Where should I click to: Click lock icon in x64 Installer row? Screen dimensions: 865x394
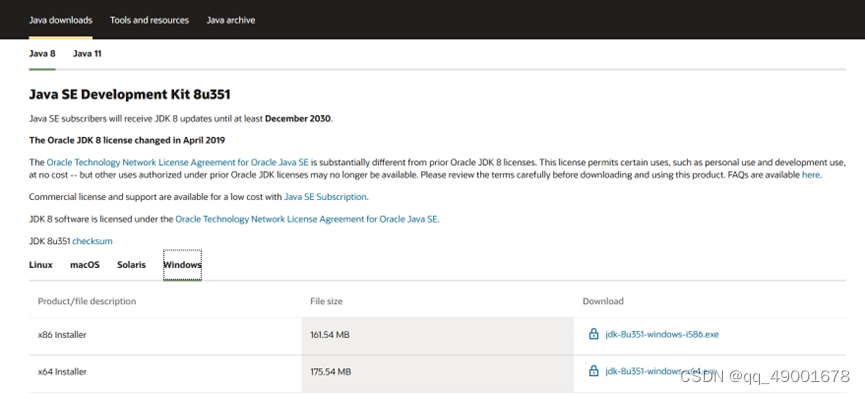[x=594, y=371]
